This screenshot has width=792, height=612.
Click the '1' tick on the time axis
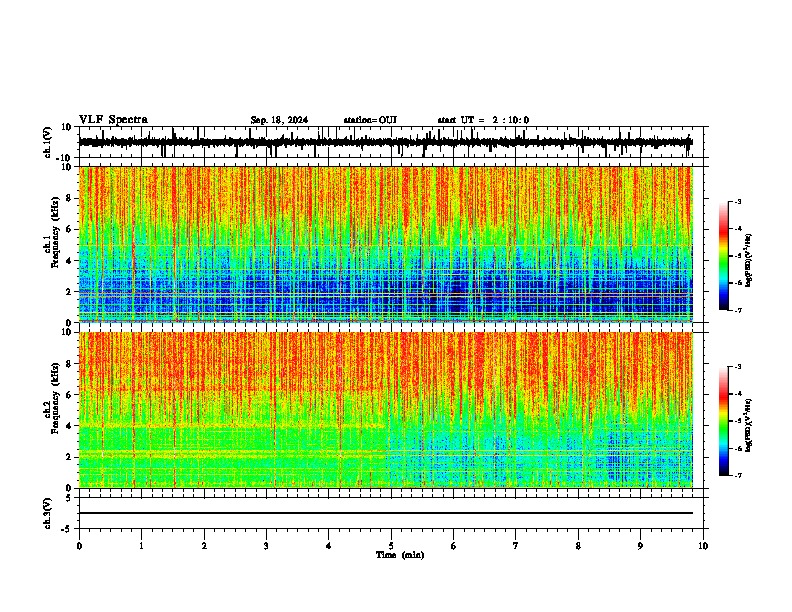(x=141, y=546)
